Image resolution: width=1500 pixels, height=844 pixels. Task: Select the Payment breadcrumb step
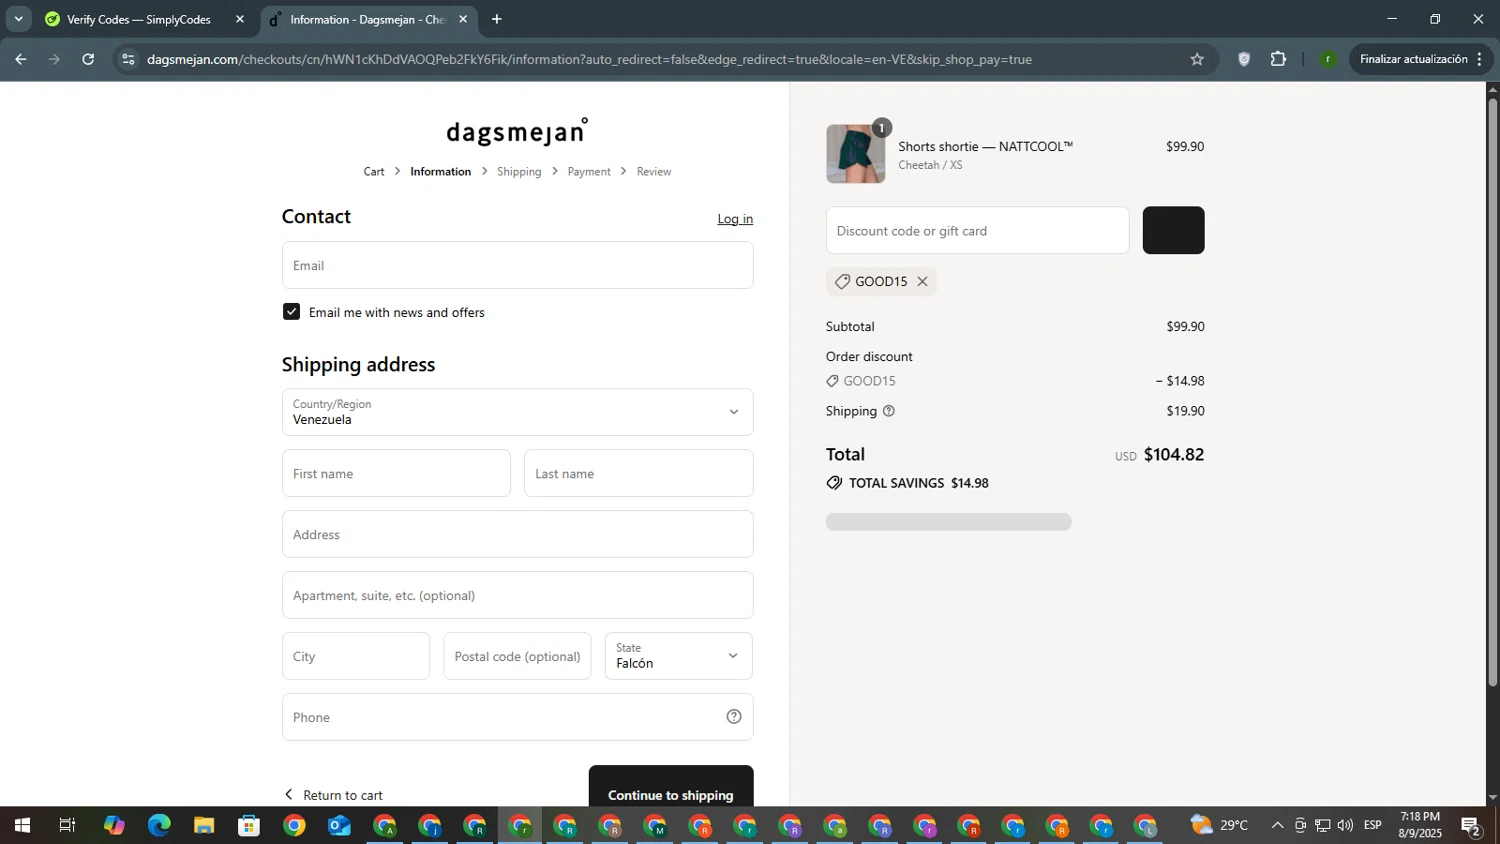pyautogui.click(x=589, y=172)
